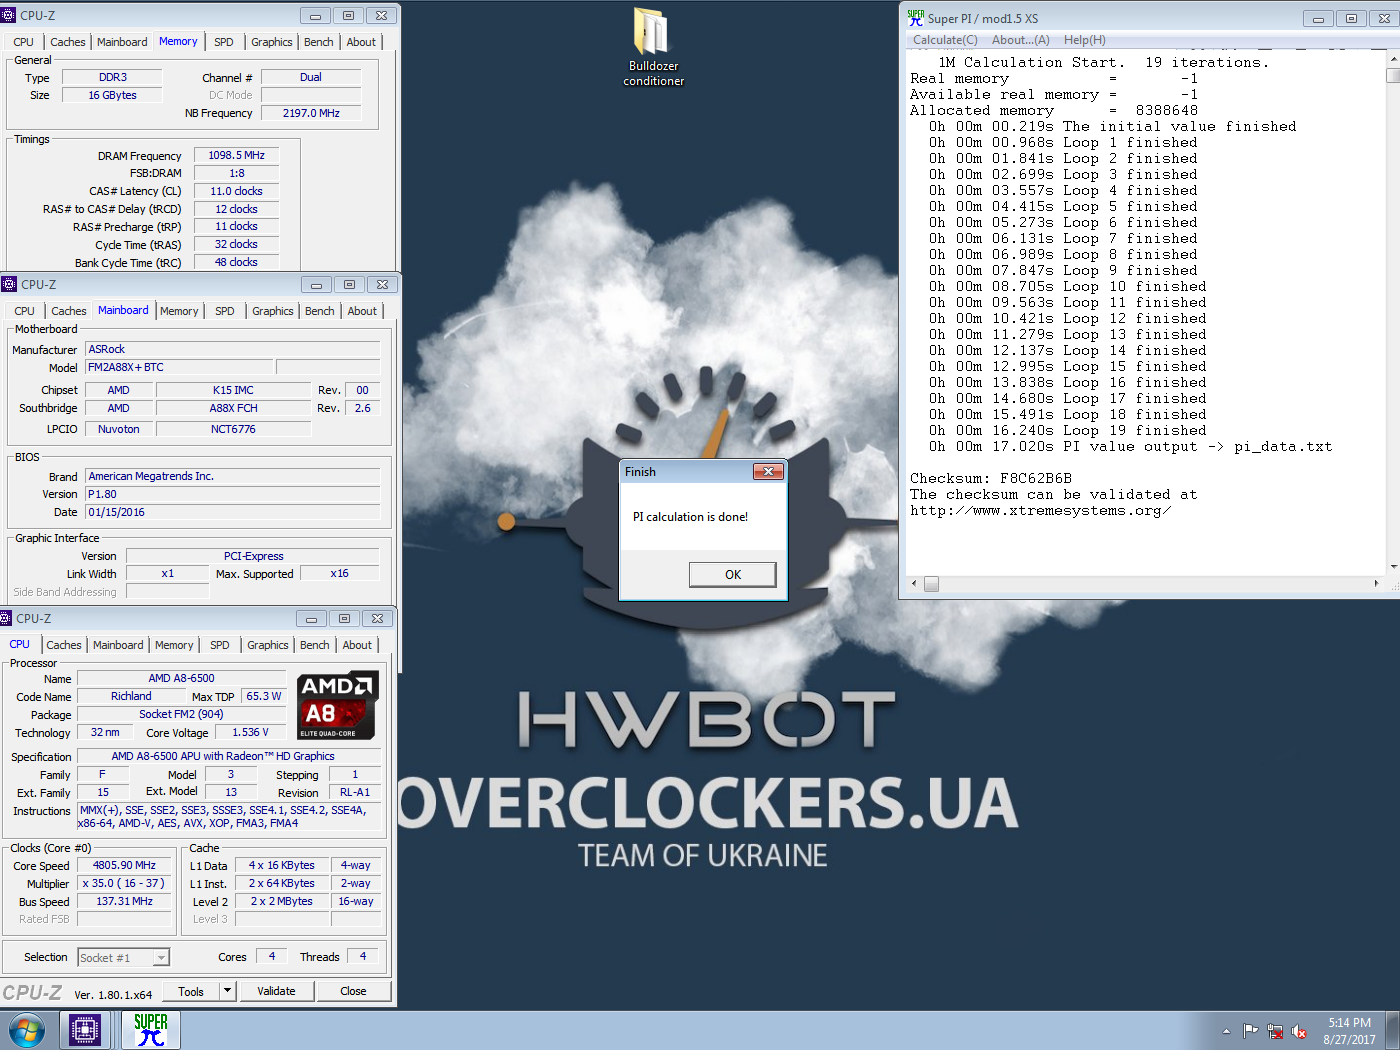
Task: Click the Super PI horizontal scrollbar thumb
Action: click(x=931, y=584)
